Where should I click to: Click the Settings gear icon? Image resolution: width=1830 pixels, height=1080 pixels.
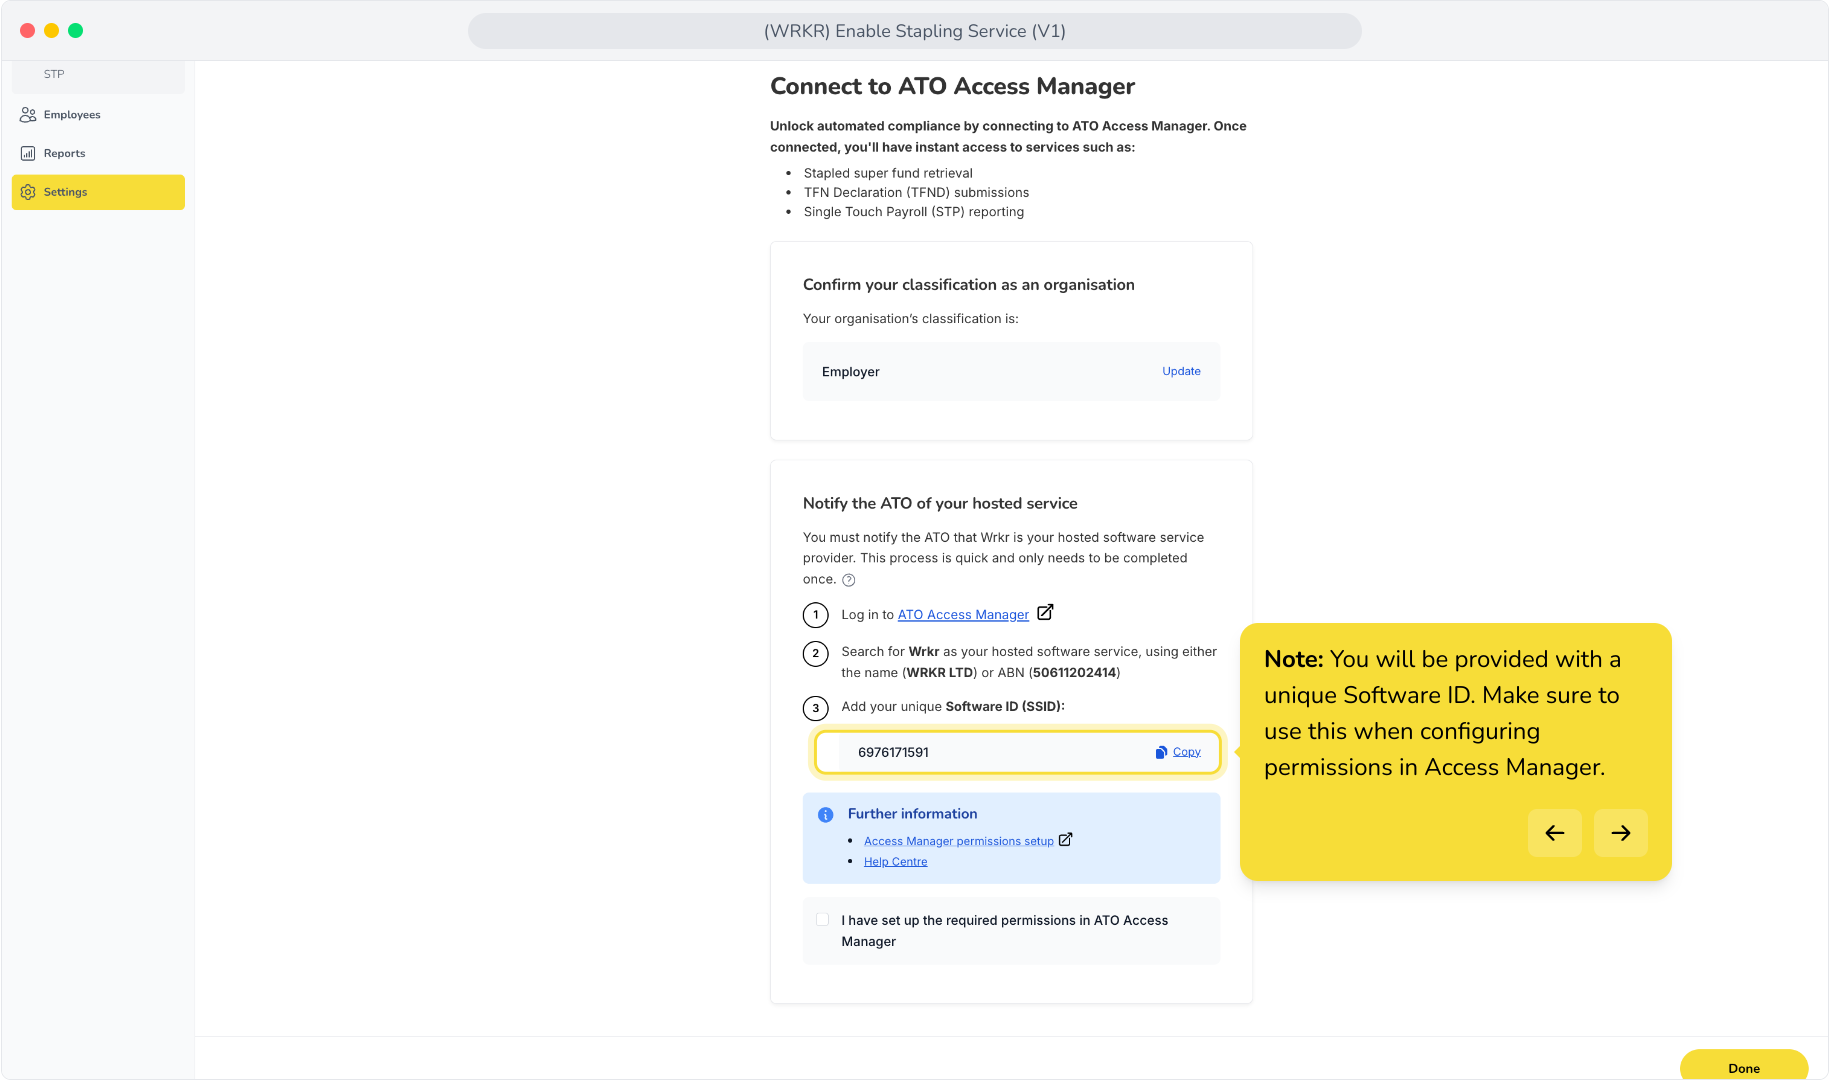(x=28, y=192)
